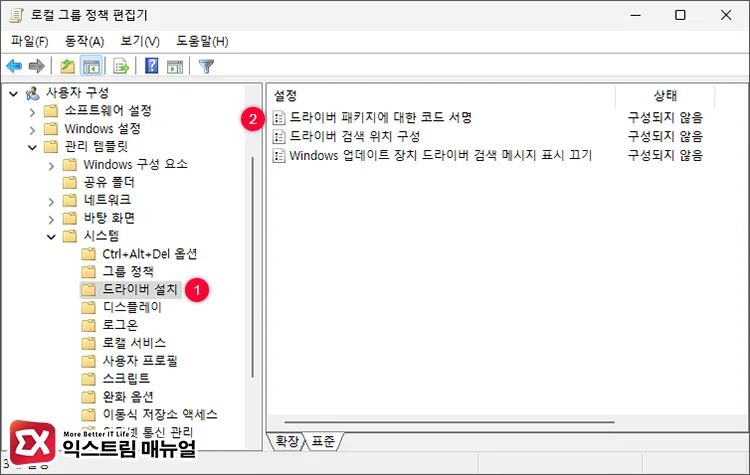Click policy icon for 드라이버 검색 위치 구성
The height and width of the screenshot is (475, 750).
pyautogui.click(x=279, y=136)
